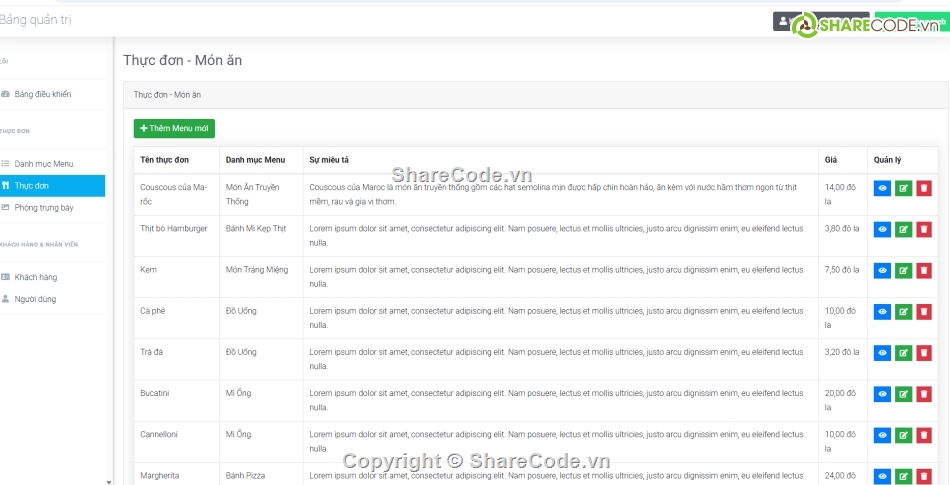950x485 pixels.
Task: Click the dark user account button in header
Action: 783,21
